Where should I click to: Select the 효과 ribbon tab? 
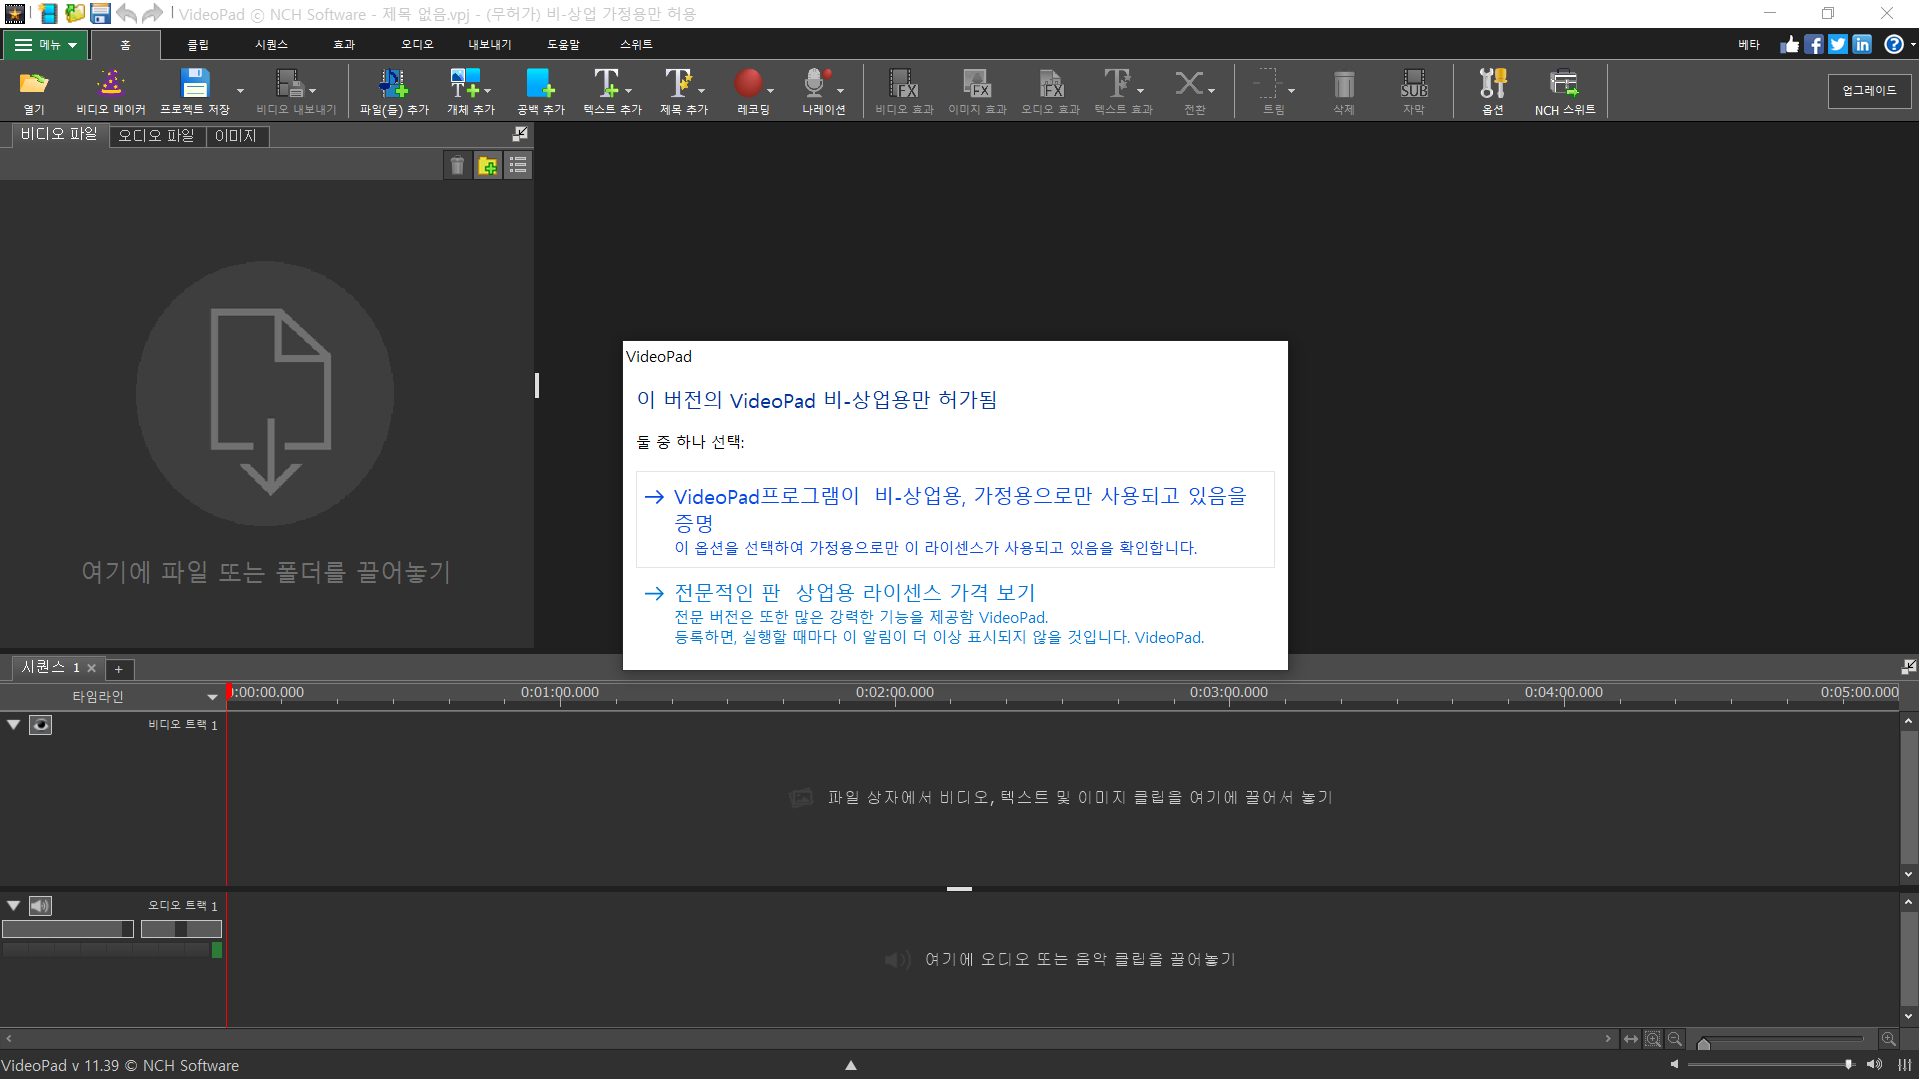point(344,45)
